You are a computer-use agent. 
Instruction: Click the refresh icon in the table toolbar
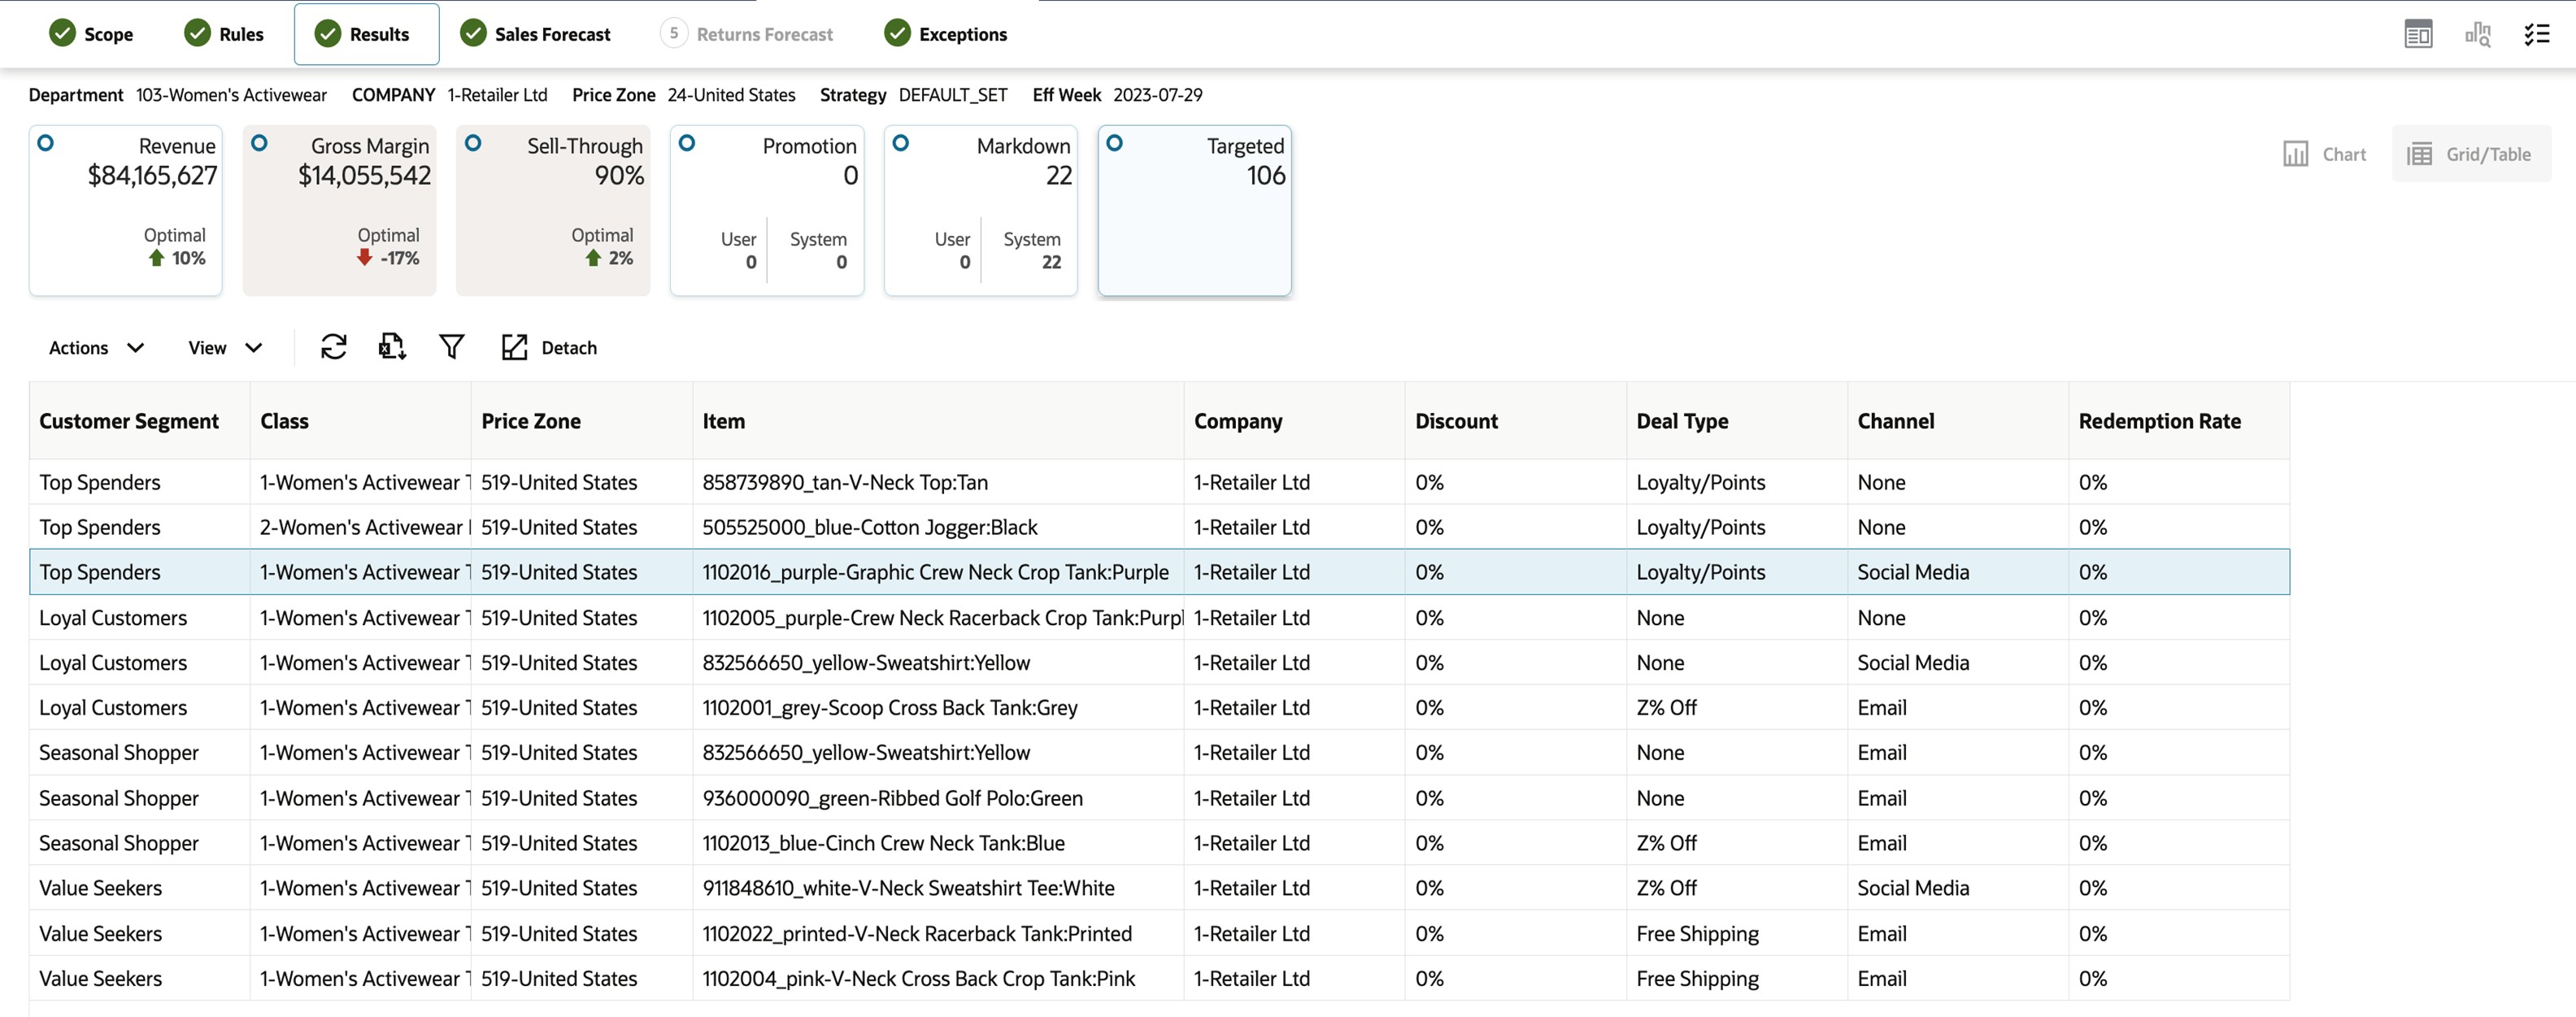pyautogui.click(x=333, y=347)
